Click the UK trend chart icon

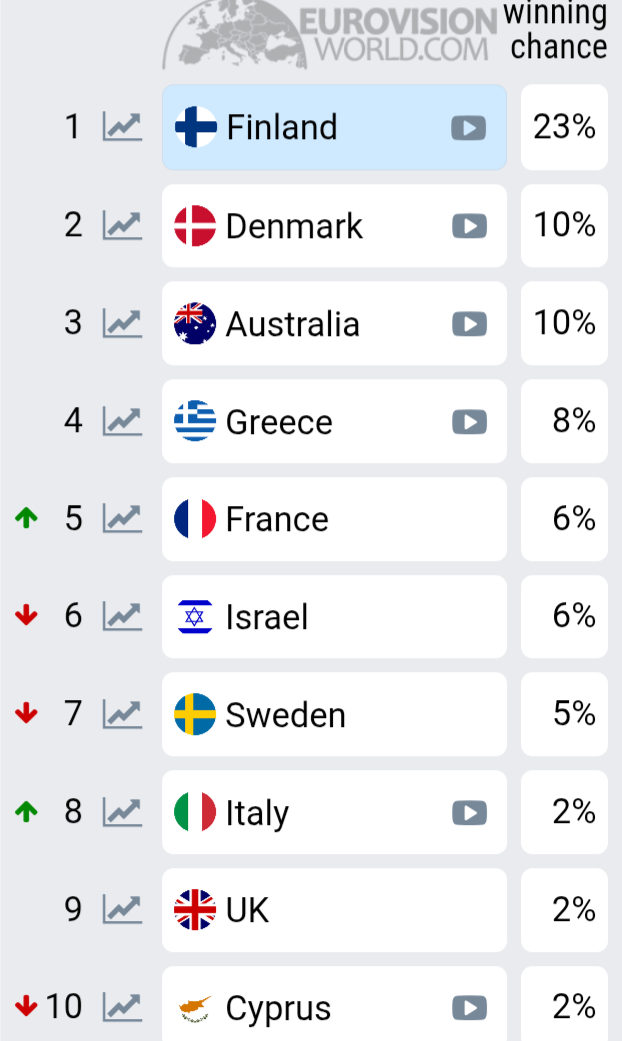(x=122, y=909)
